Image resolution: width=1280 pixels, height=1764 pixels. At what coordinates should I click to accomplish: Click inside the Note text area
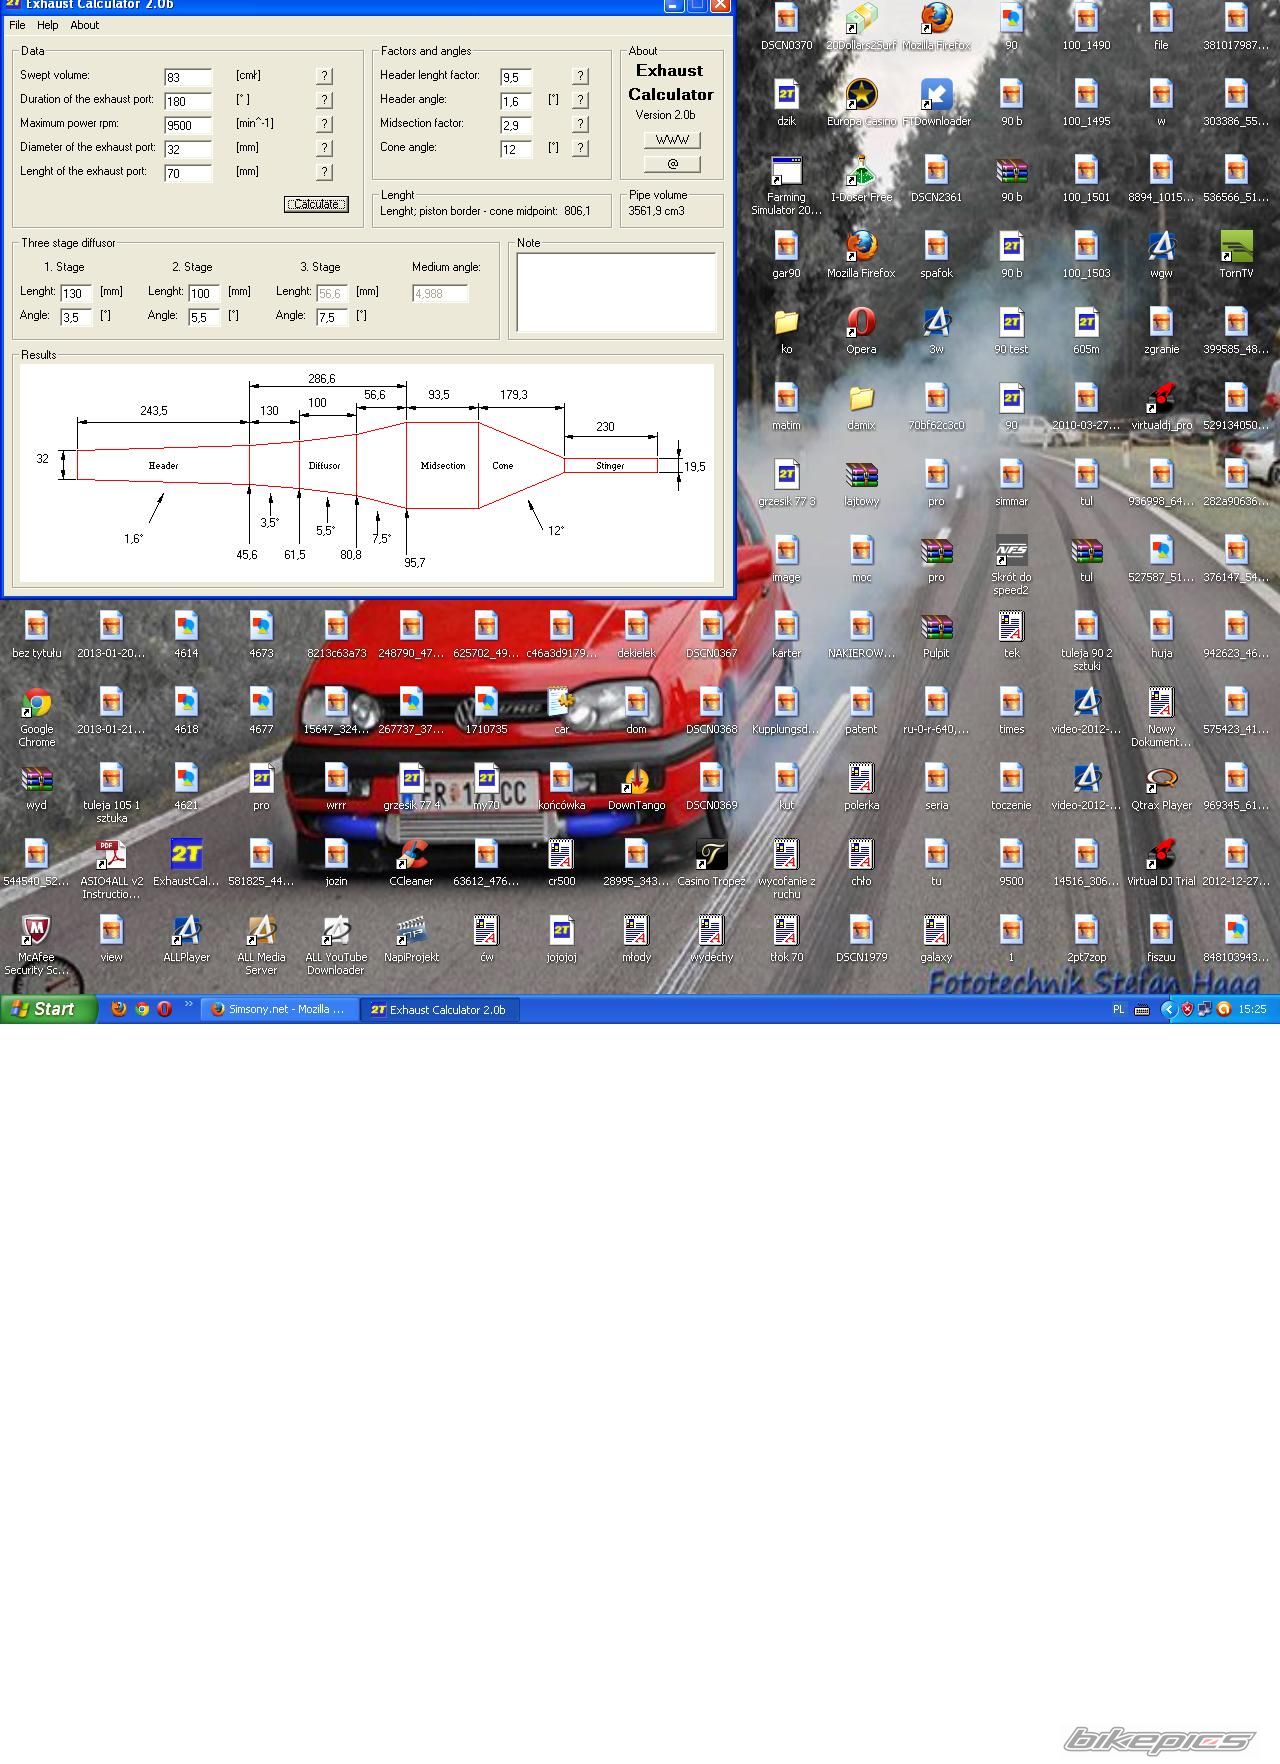coord(616,292)
